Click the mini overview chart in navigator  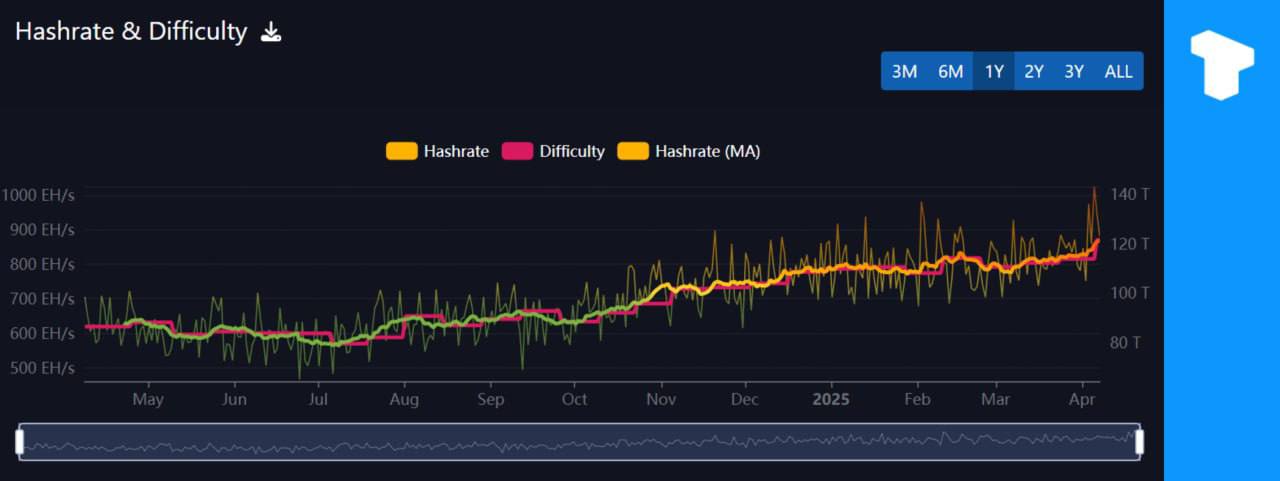tap(580, 441)
